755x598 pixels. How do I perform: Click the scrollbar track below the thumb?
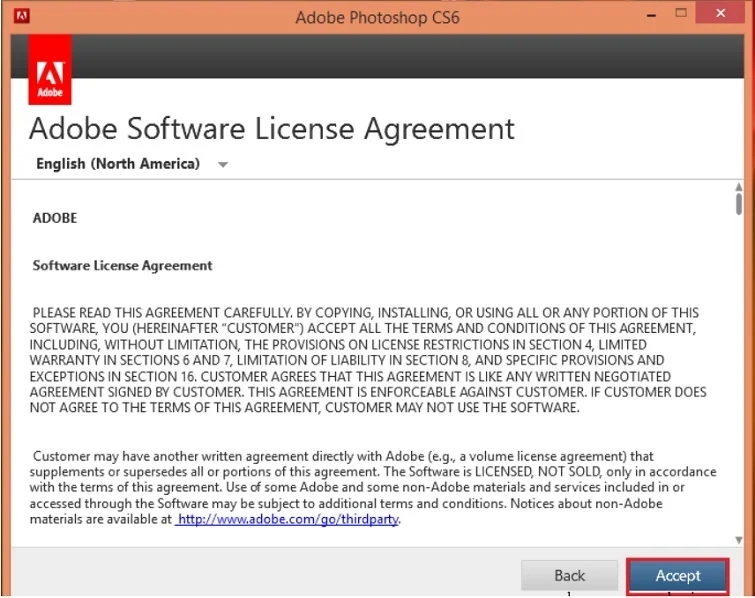(738, 400)
